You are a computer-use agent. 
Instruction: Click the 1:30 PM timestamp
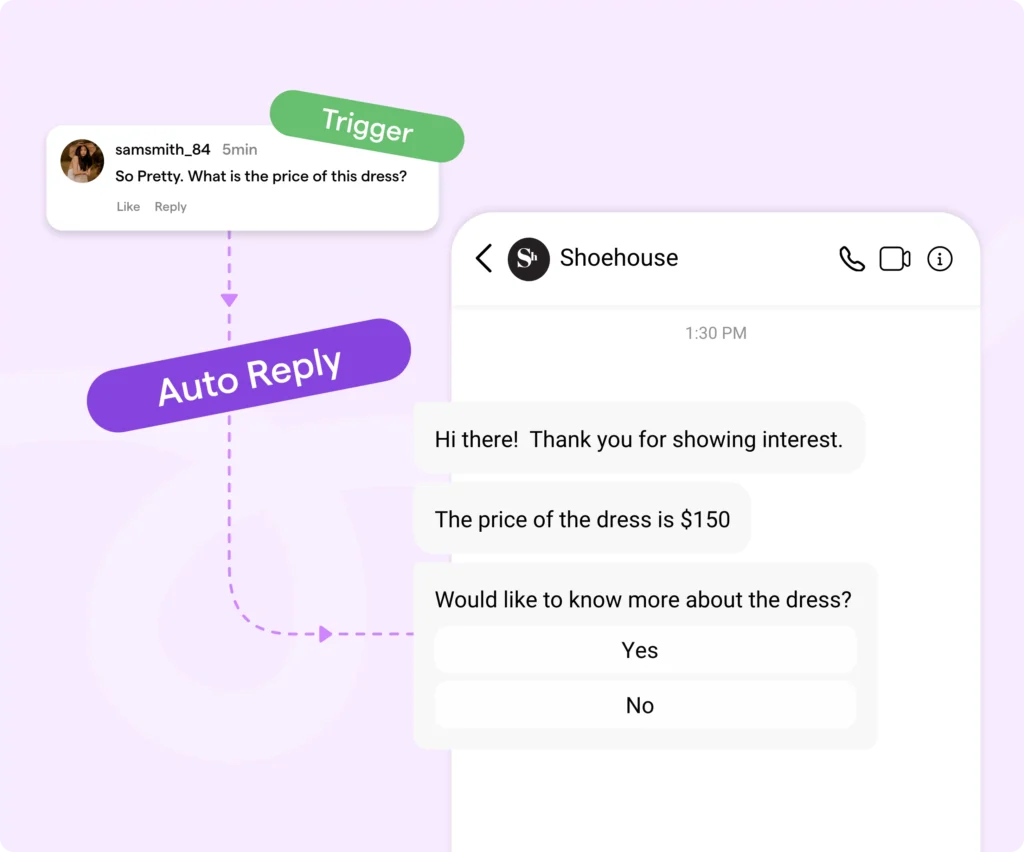coord(716,333)
